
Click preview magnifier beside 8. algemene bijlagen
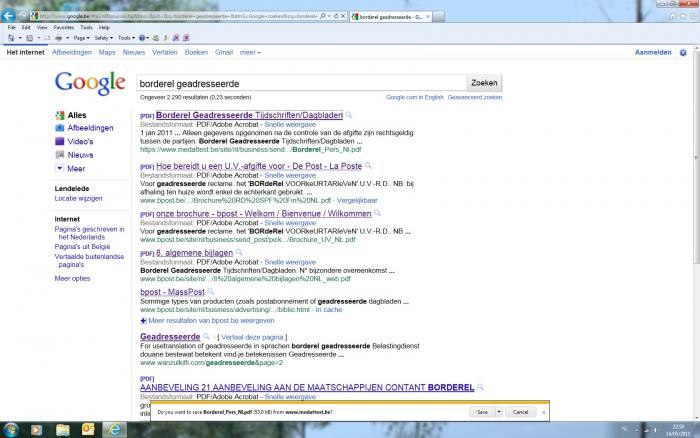coord(239,253)
